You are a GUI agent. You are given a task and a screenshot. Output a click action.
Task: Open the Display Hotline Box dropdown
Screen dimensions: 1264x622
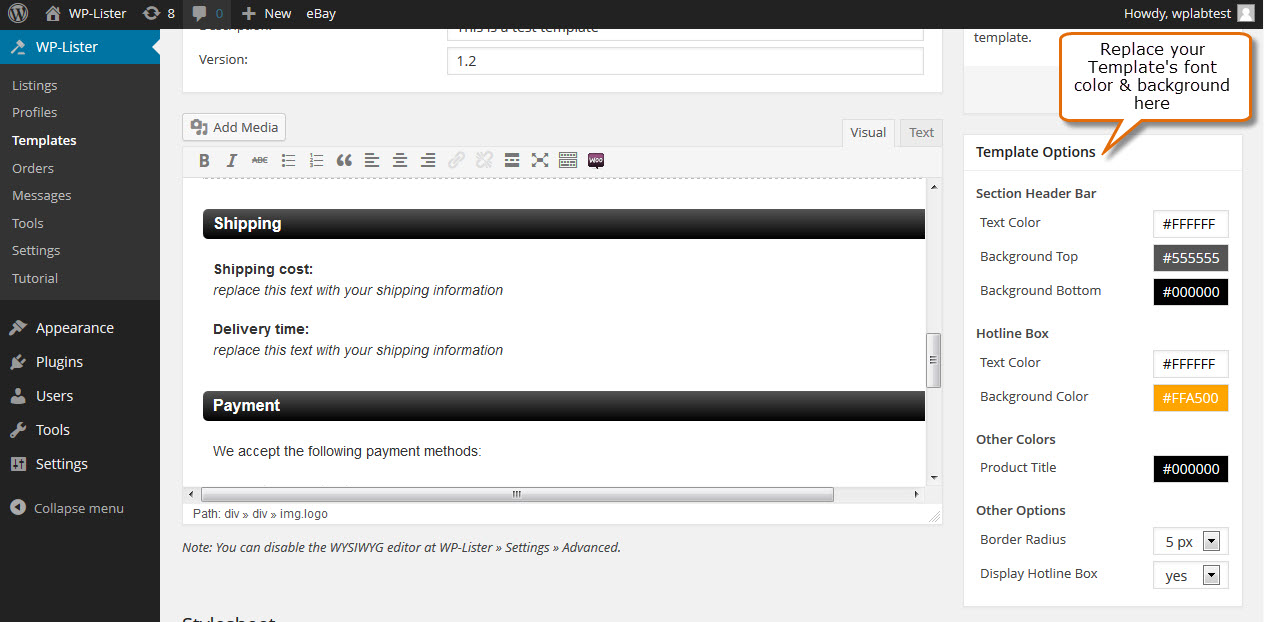tap(1190, 575)
